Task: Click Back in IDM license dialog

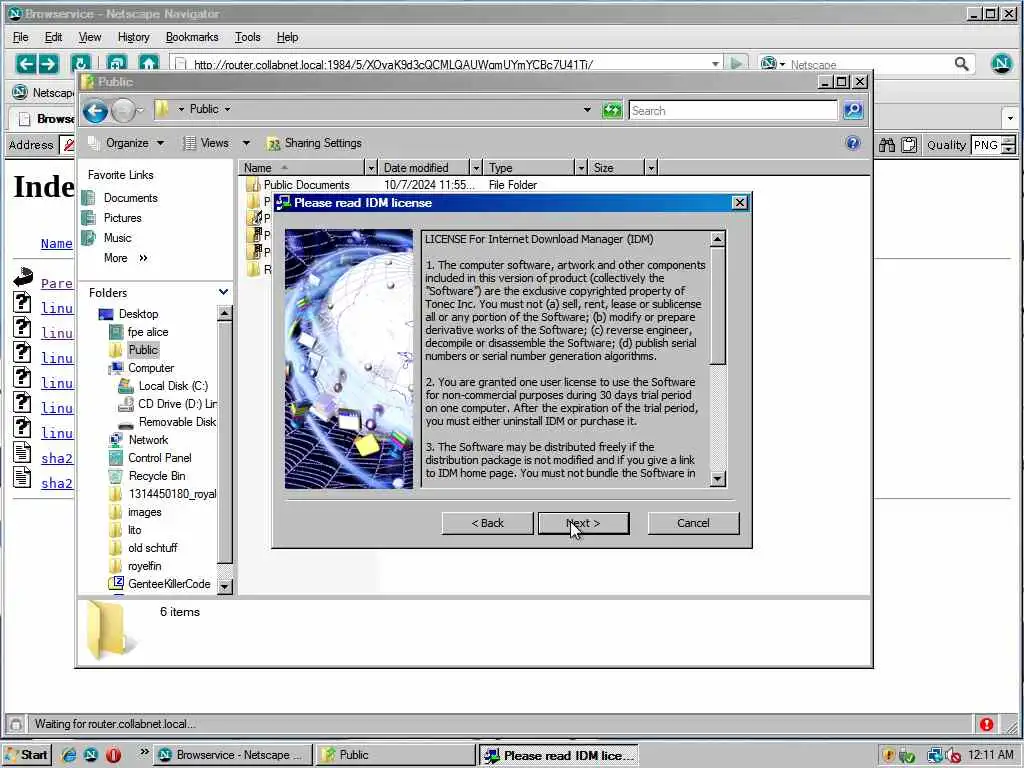Action: tap(487, 523)
